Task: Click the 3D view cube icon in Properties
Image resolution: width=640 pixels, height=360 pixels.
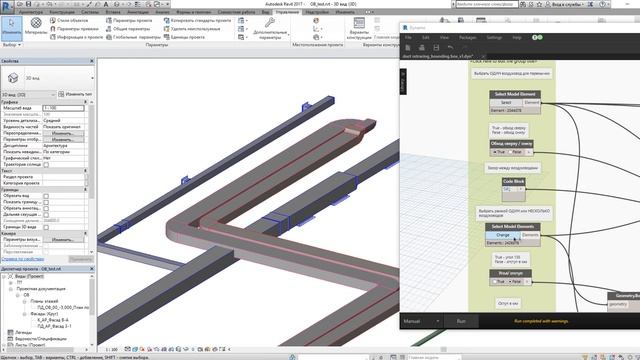Action: pyautogui.click(x=13, y=78)
